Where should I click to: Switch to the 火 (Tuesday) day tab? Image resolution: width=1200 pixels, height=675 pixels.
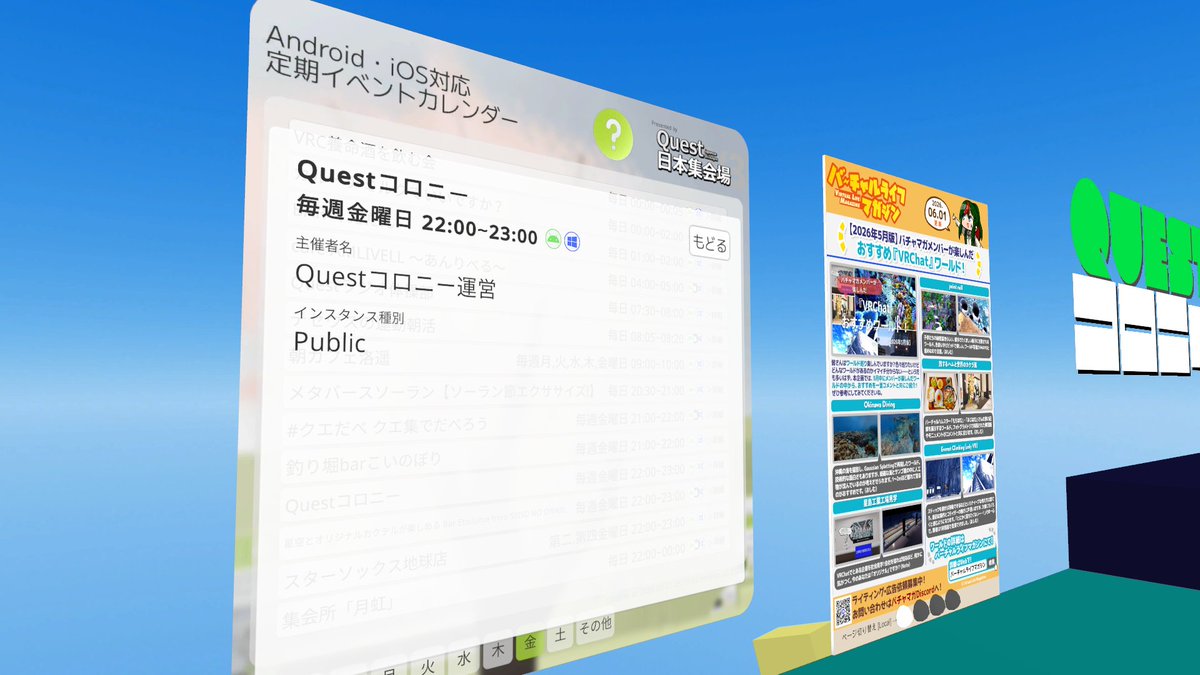tap(427, 665)
